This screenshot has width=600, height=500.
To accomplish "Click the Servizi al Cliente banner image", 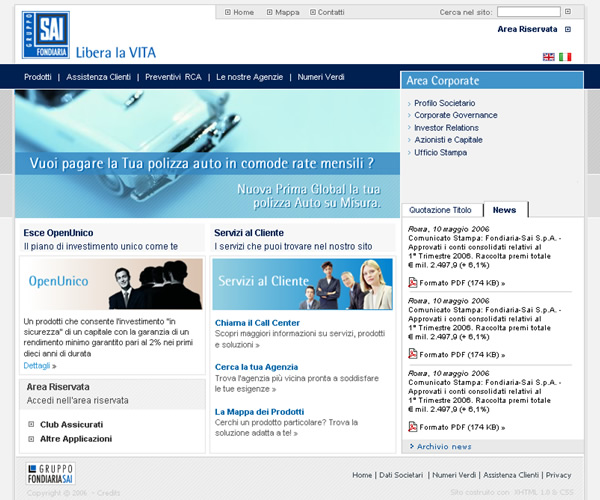I will 302,284.
